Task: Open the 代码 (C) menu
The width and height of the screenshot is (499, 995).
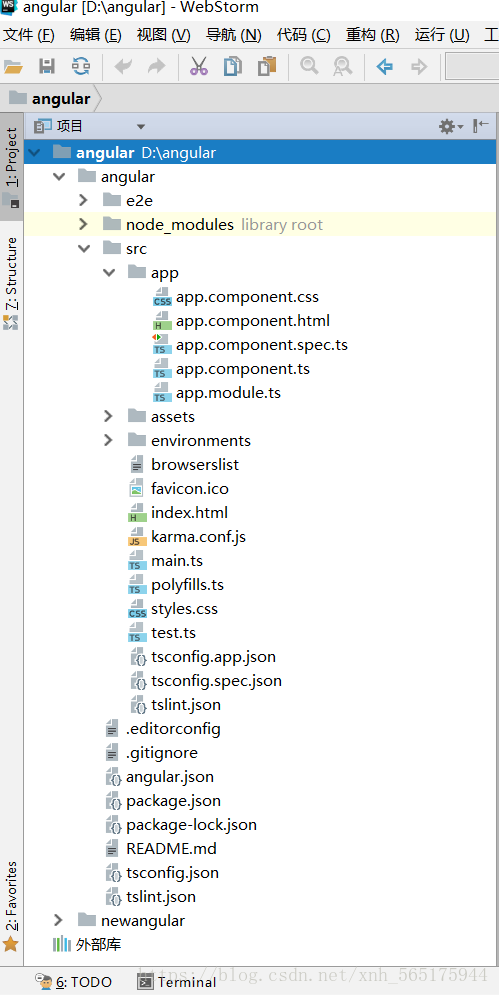Action: tap(303, 35)
